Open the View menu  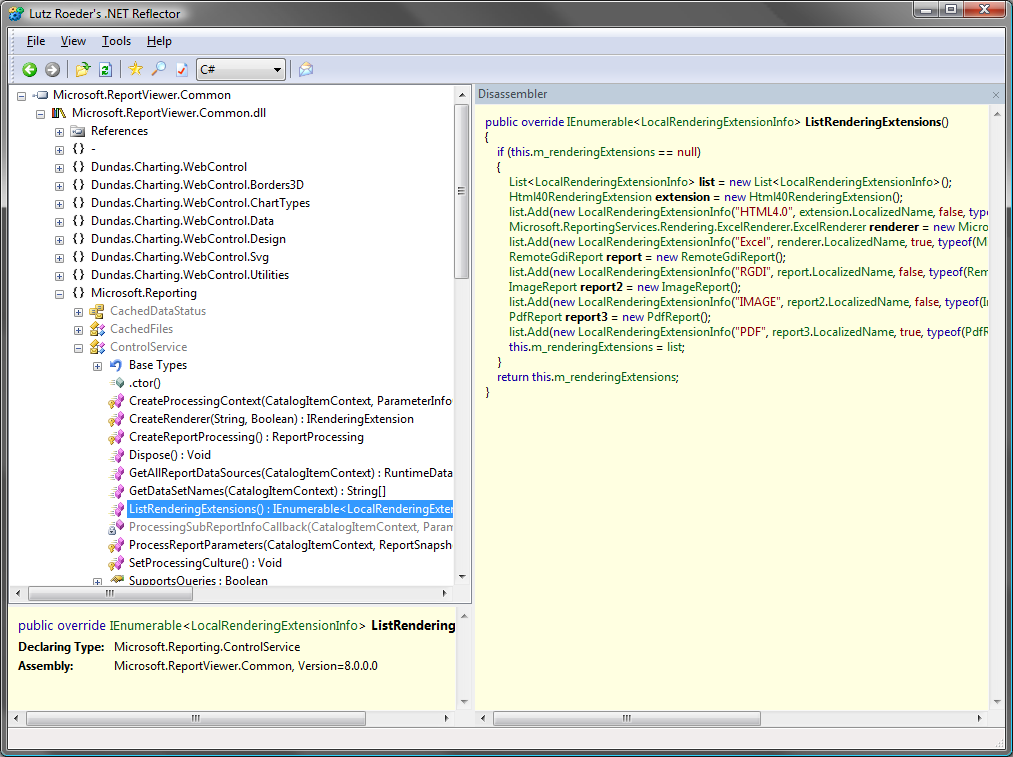pos(73,41)
